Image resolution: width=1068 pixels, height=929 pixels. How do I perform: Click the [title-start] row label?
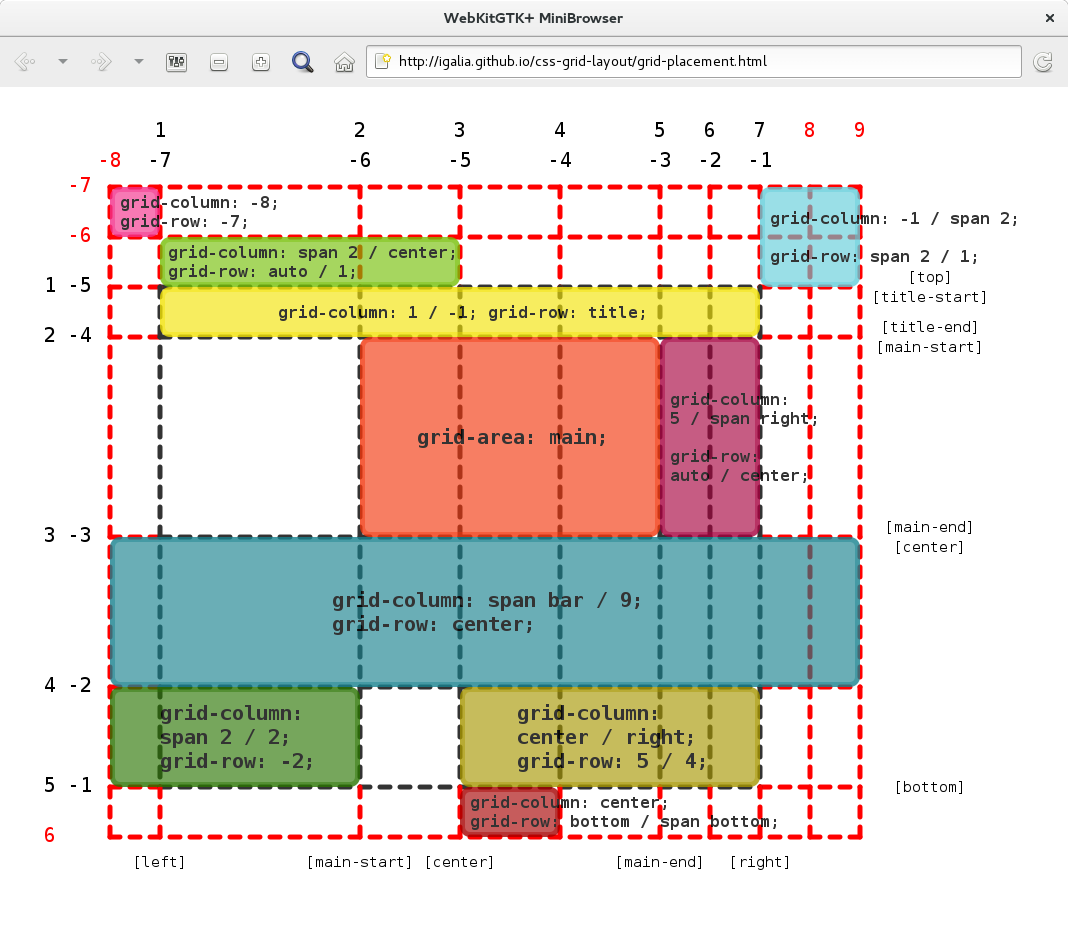930,297
